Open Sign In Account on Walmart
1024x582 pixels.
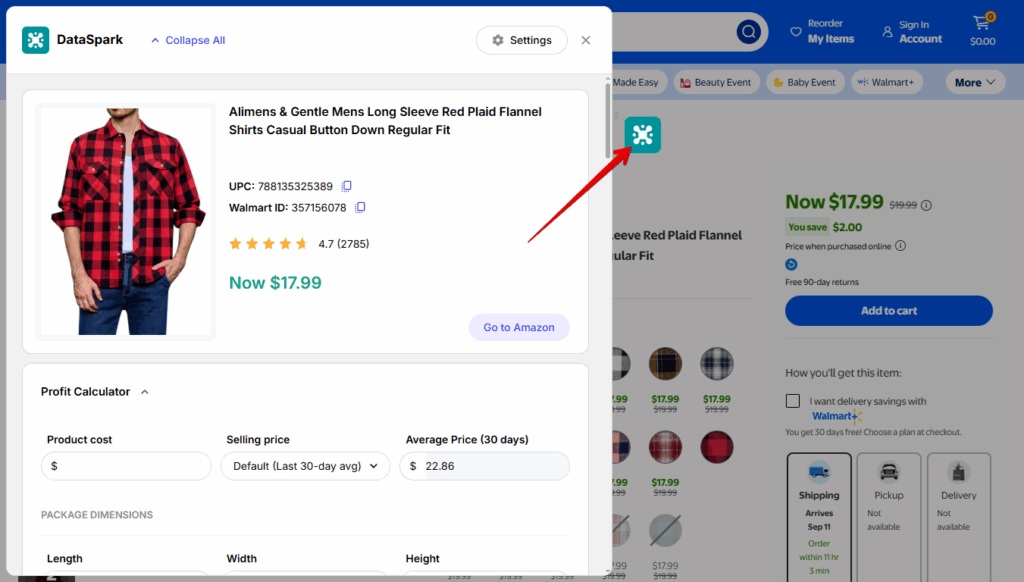pos(912,31)
